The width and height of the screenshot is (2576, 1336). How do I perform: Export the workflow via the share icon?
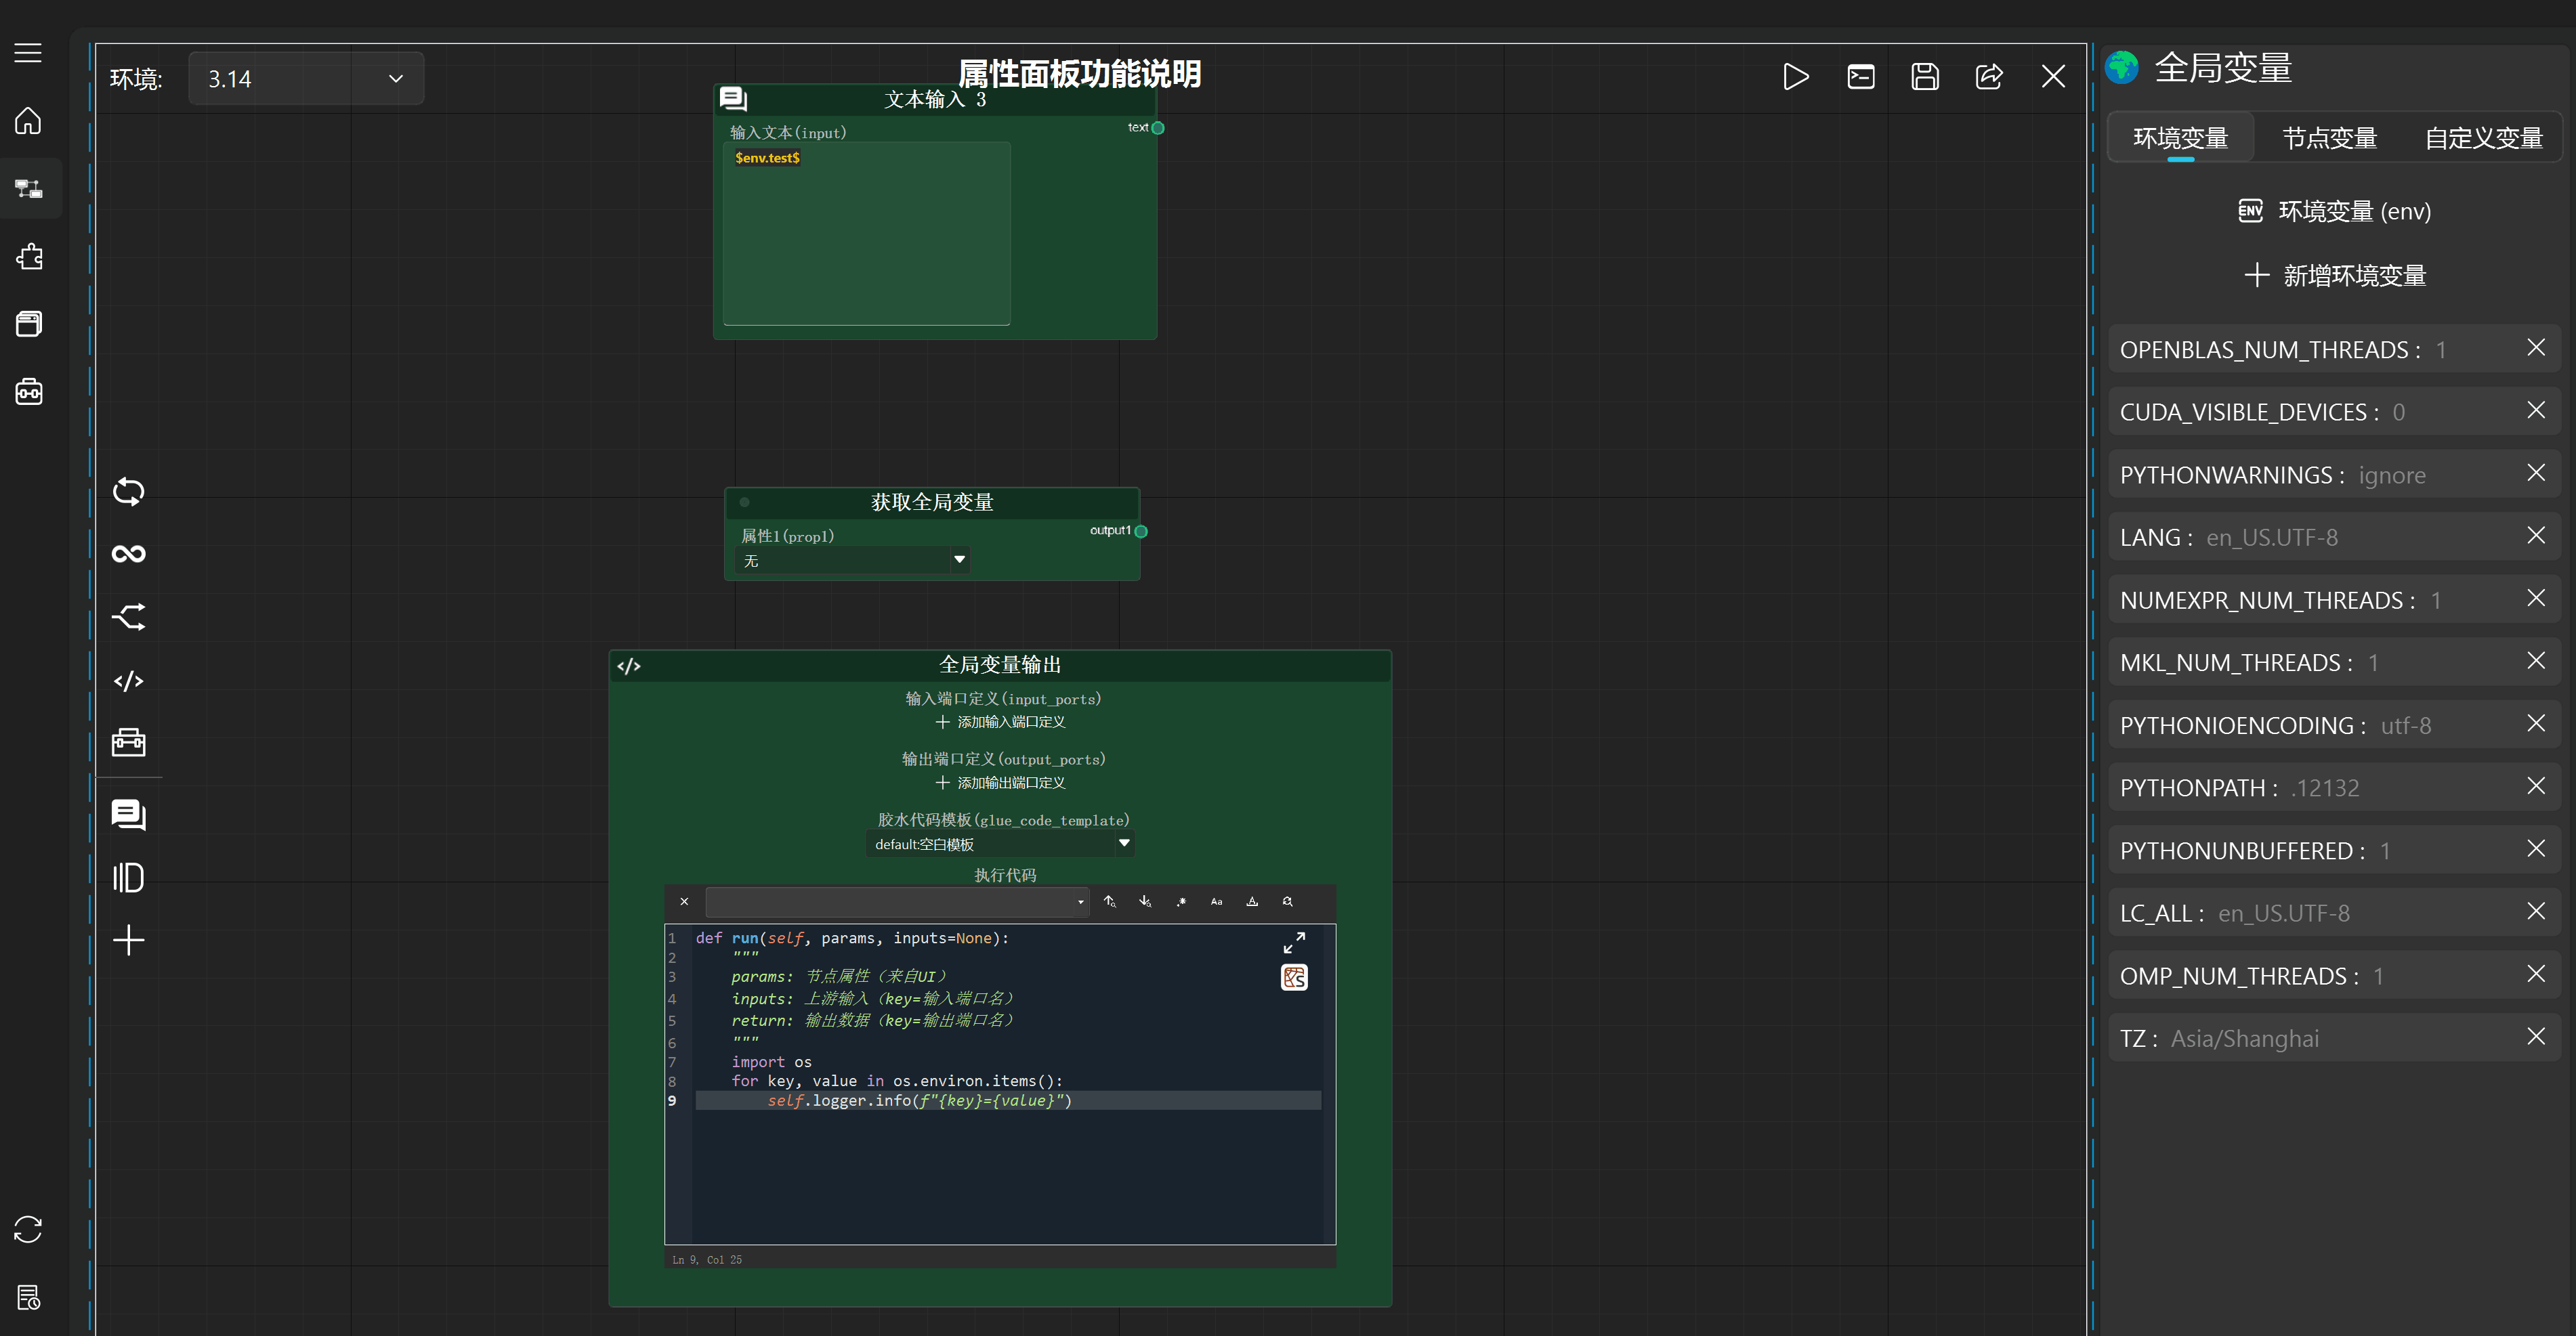(1989, 77)
